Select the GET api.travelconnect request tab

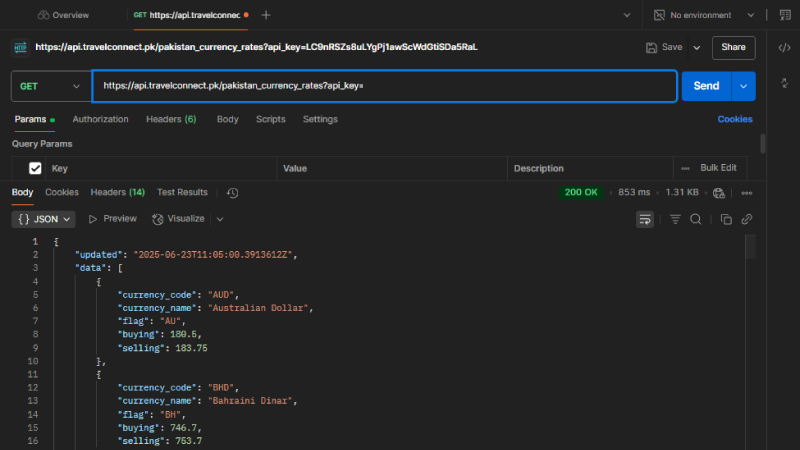click(191, 15)
